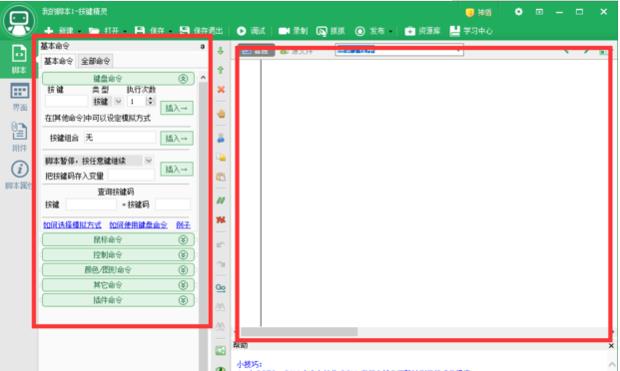Image resolution: width=620 pixels, height=371 pixels.
Task: Select the 脚本 (Script) sidebar icon
Action: 19,59
